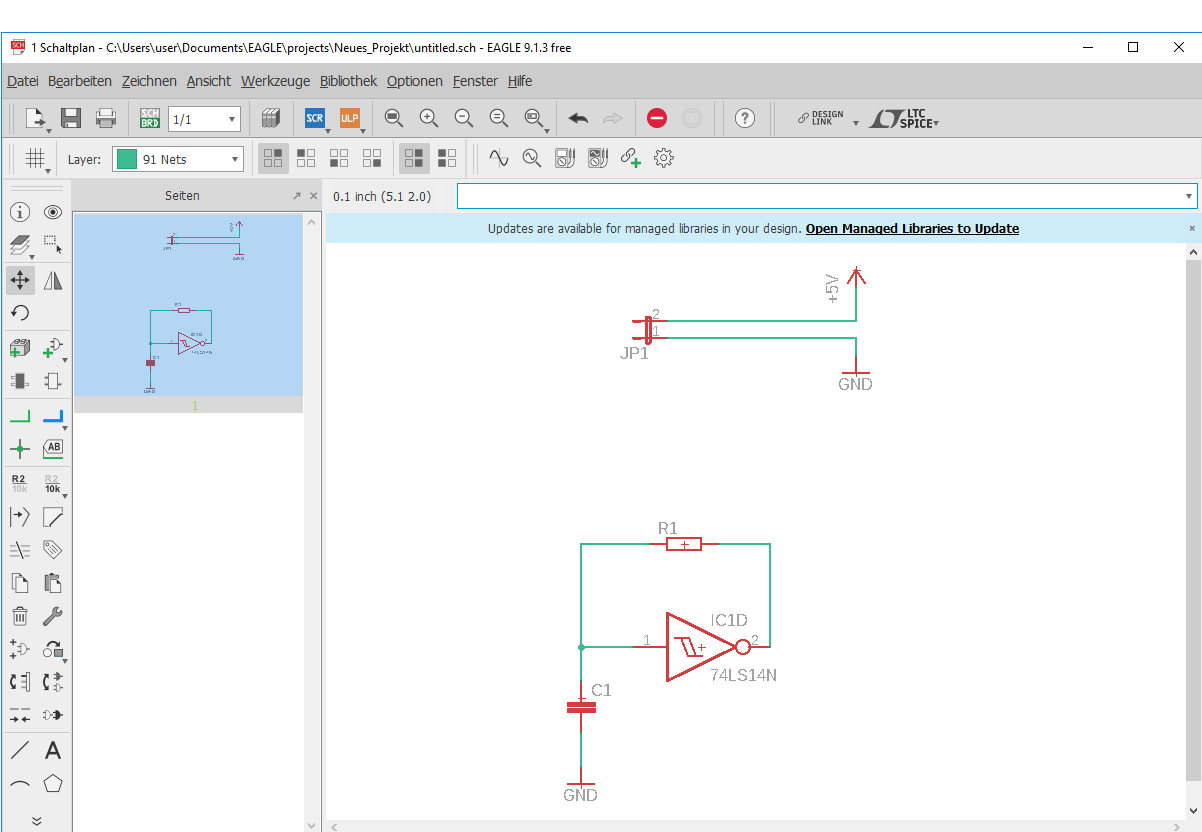Select the Name (R2) tool

[20, 484]
